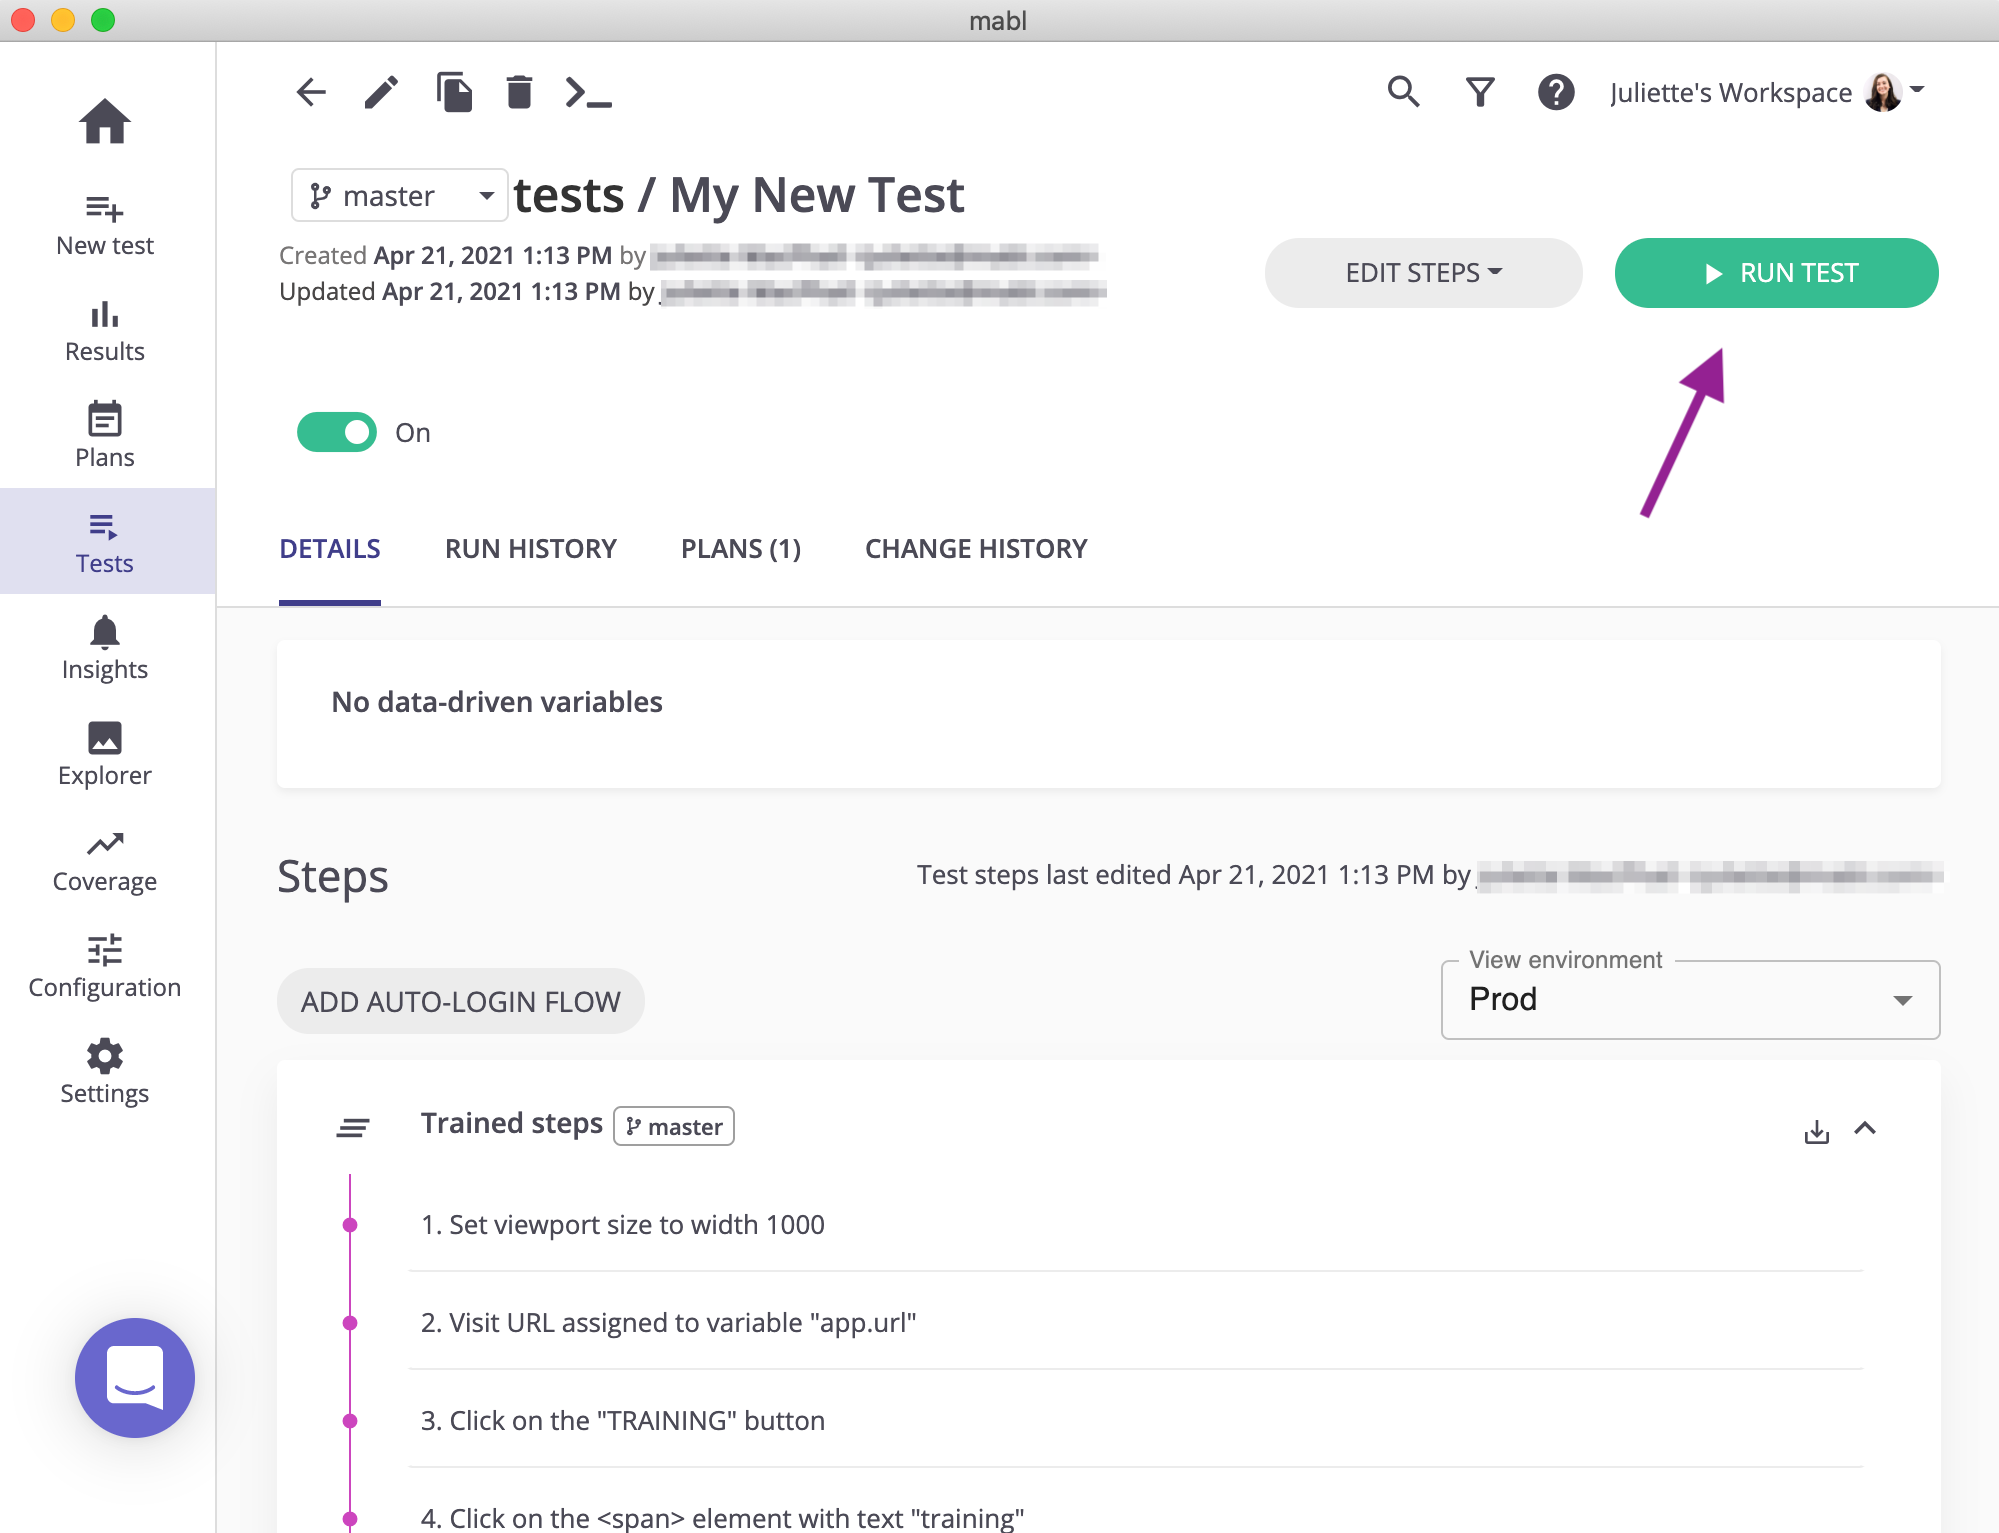Image resolution: width=1999 pixels, height=1533 pixels.
Task: Click the pencil edit icon
Action: coord(381,92)
